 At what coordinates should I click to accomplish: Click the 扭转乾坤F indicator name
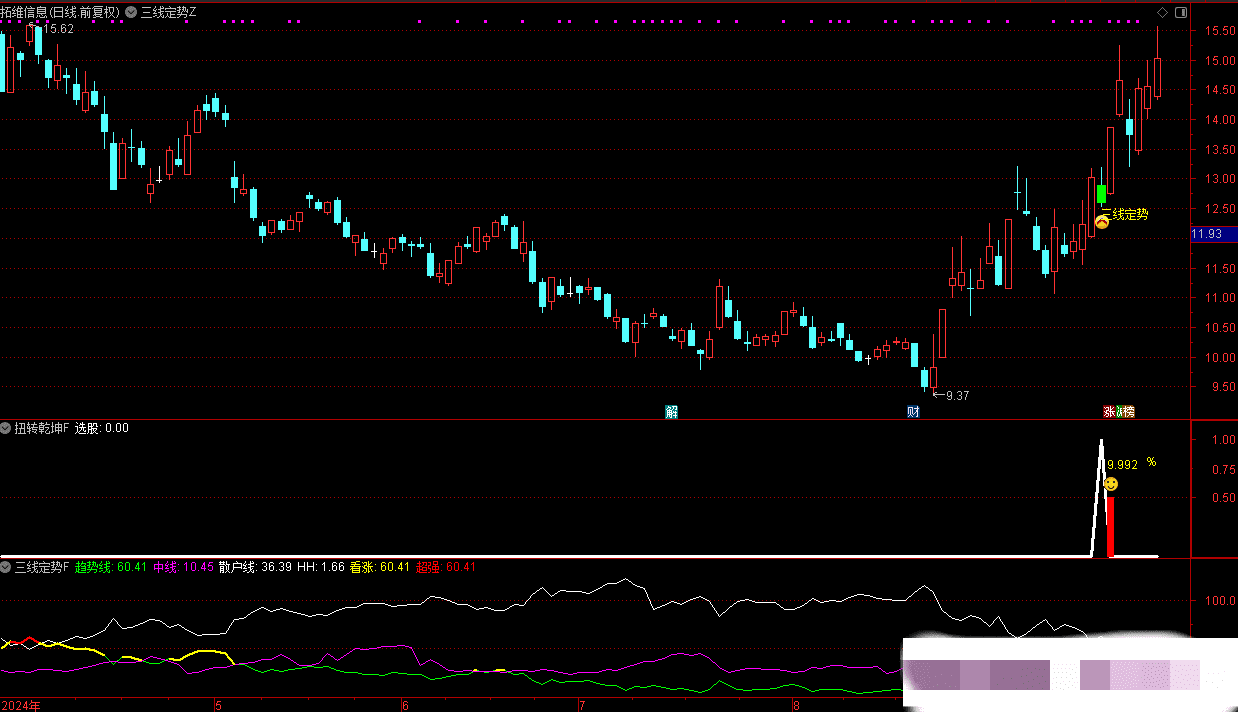tap(42, 428)
